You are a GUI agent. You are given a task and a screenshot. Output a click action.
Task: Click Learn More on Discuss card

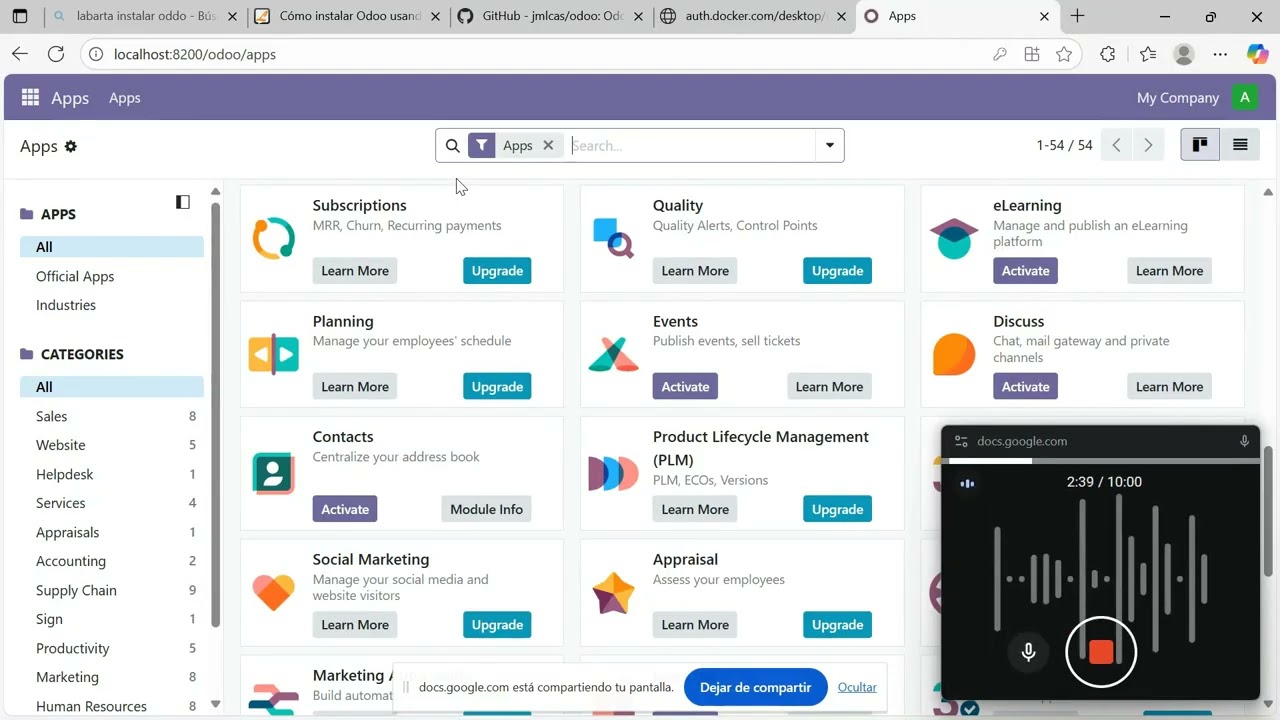(x=1169, y=387)
